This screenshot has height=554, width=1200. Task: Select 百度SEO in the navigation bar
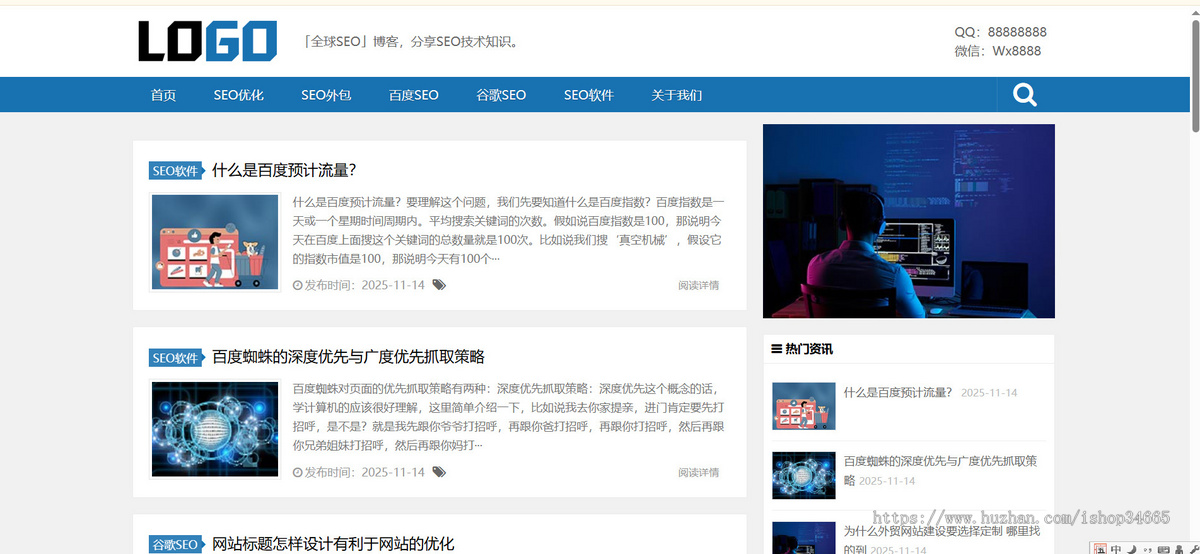pos(413,95)
